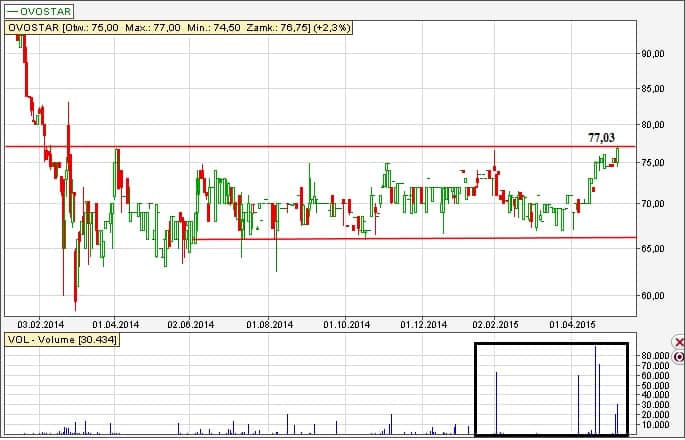
Task: Click the 80.000 volume axis label
Action: [656, 356]
